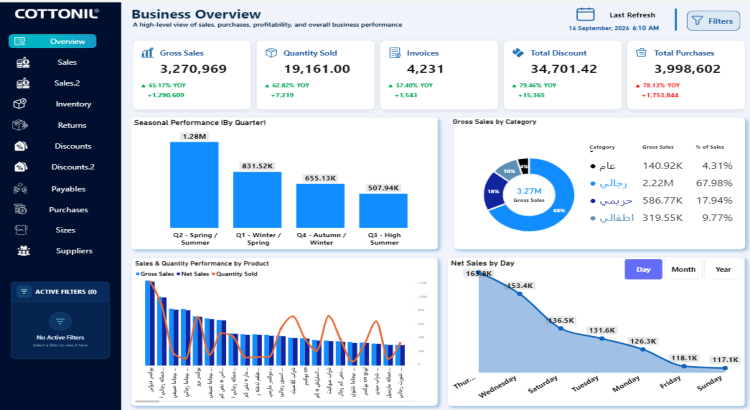Click the 118.1K Friday data point
The height and width of the screenshot is (410, 750).
click(x=684, y=366)
